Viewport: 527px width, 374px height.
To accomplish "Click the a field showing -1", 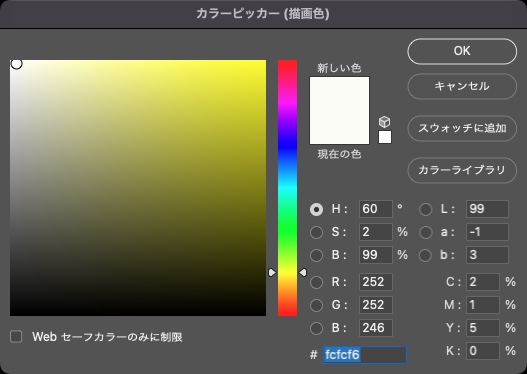I will click(487, 232).
